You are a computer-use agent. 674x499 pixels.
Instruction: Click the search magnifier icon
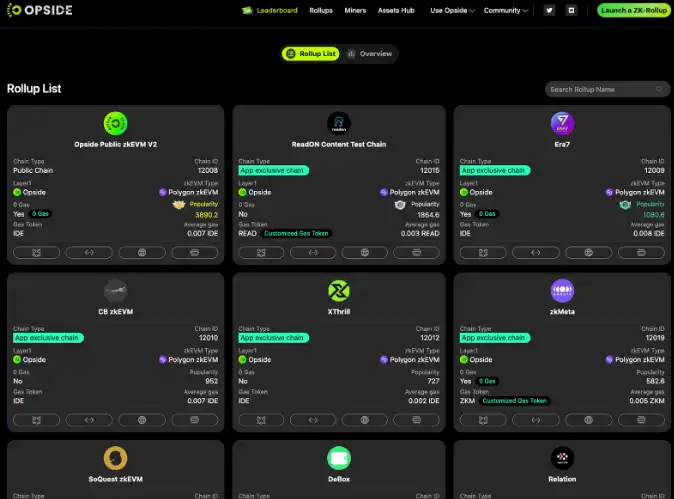[x=659, y=89]
